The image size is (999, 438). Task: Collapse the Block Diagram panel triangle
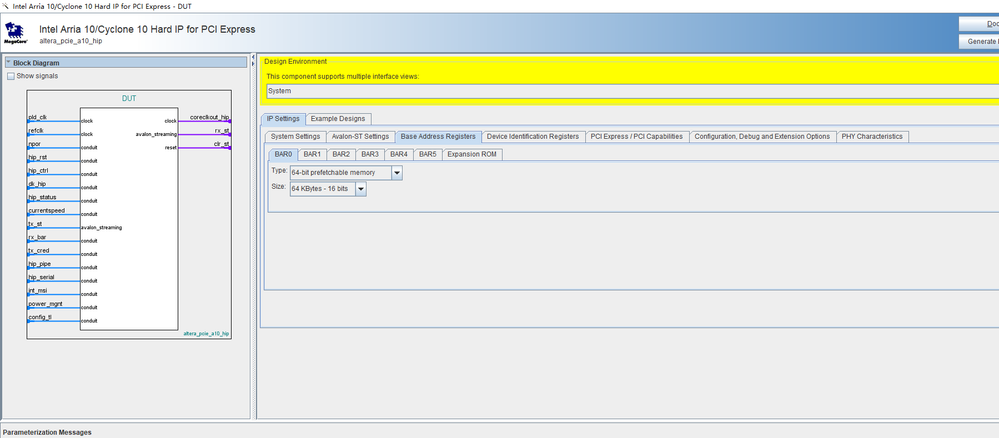8,62
